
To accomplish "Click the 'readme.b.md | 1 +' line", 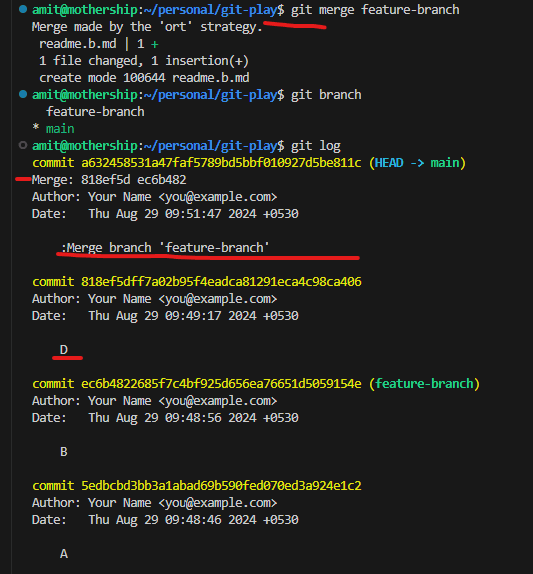I will coord(98,44).
